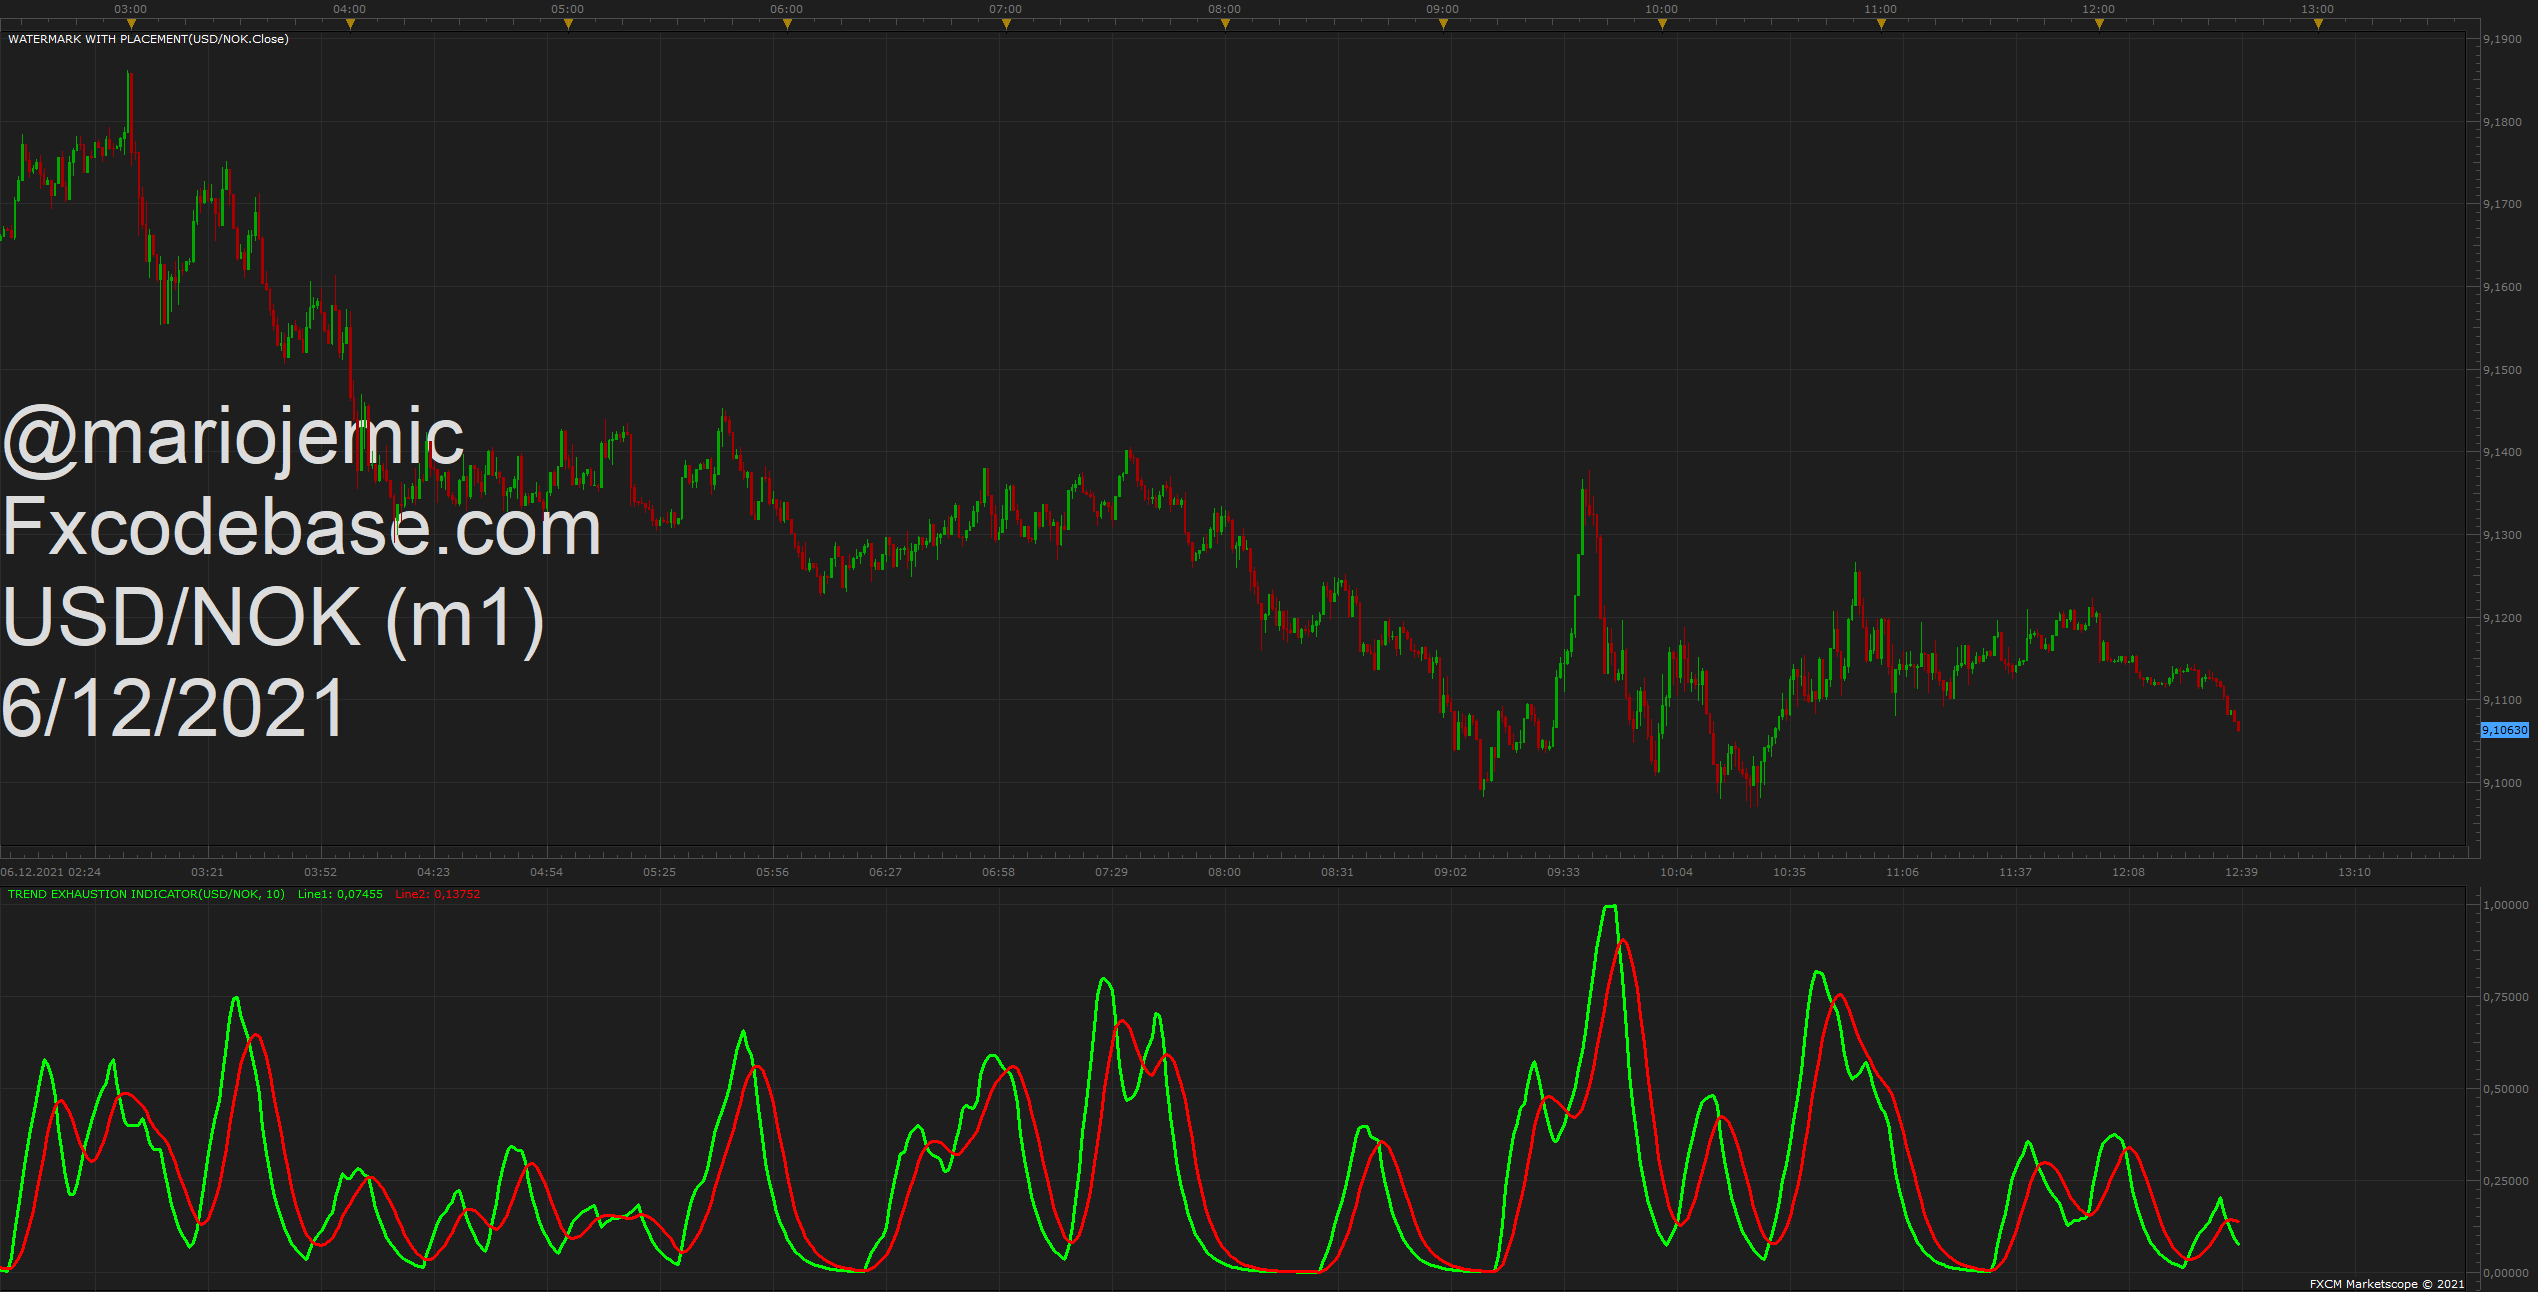
Task: Click the 9,1900 price axis label
Action: click(2502, 39)
